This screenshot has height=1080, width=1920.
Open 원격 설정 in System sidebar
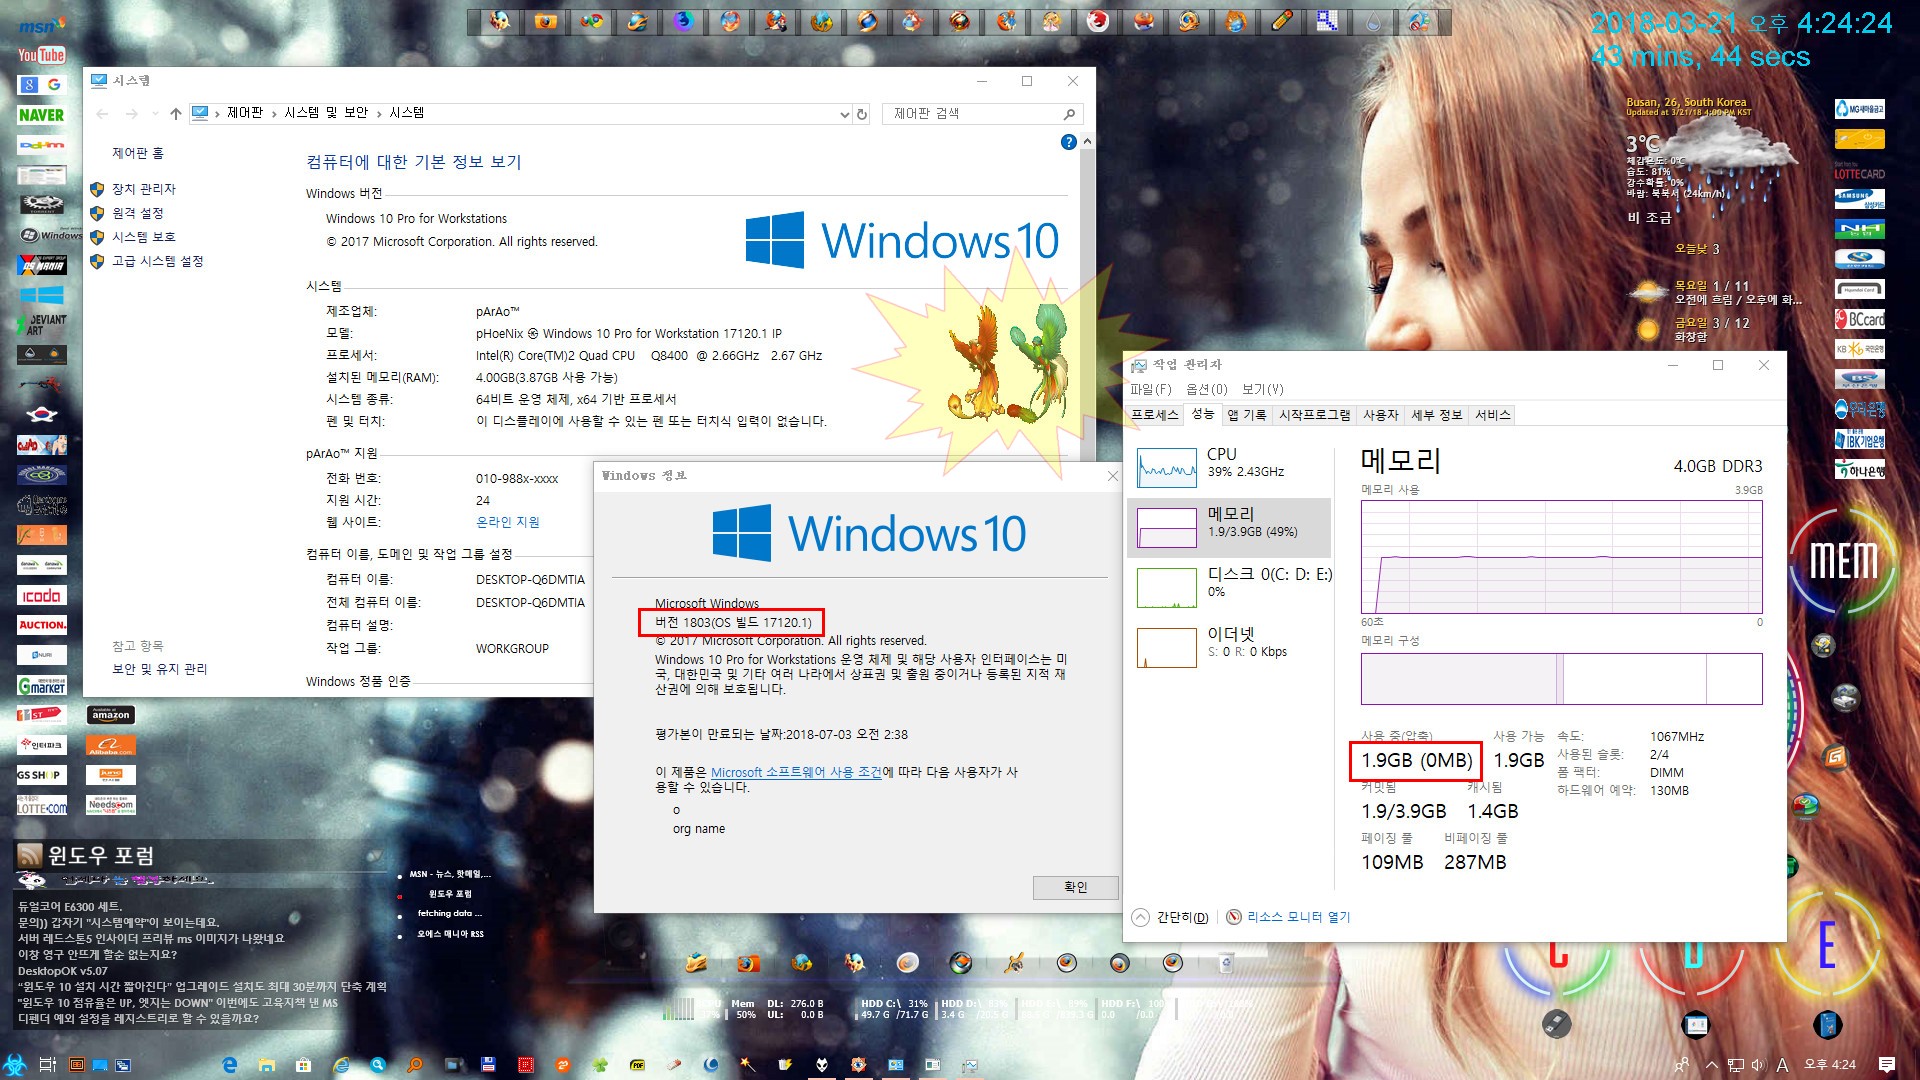(137, 213)
